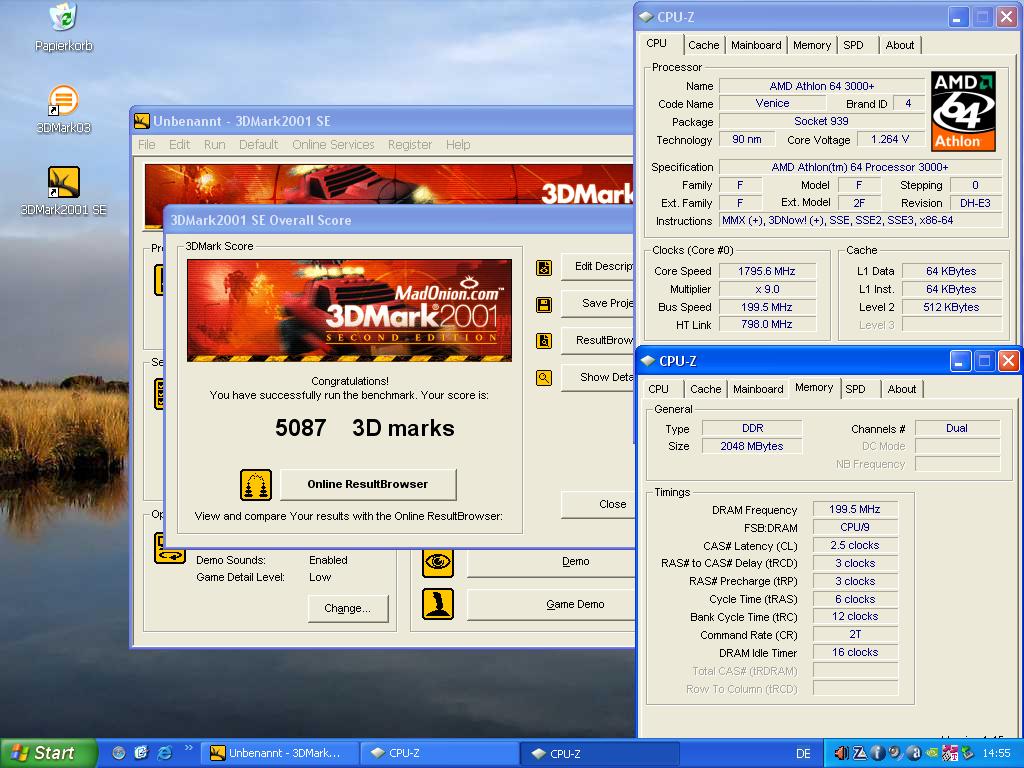Click the Edit Description icon
This screenshot has height=768, width=1024.
(x=544, y=268)
